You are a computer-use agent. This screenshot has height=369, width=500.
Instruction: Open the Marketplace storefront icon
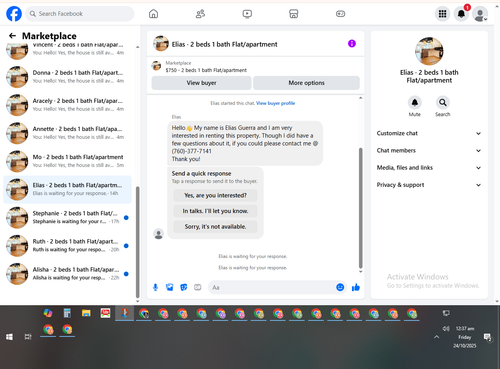294,14
